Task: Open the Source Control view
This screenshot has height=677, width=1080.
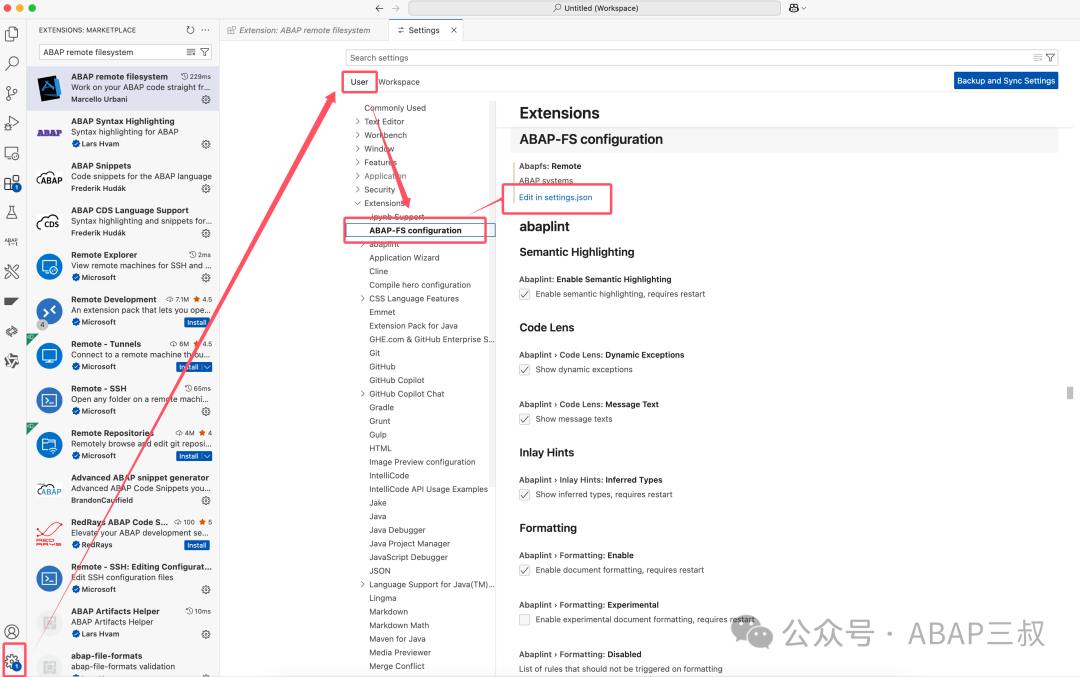Action: click(12, 93)
